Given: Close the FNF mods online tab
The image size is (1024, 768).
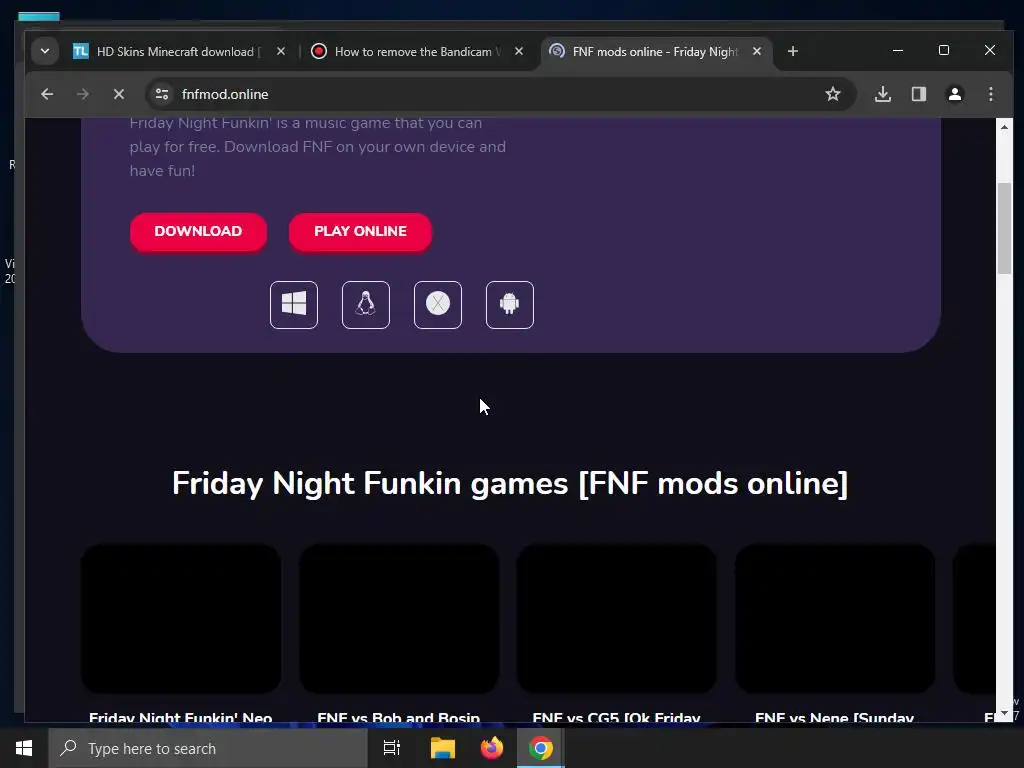Looking at the screenshot, I should 757,51.
